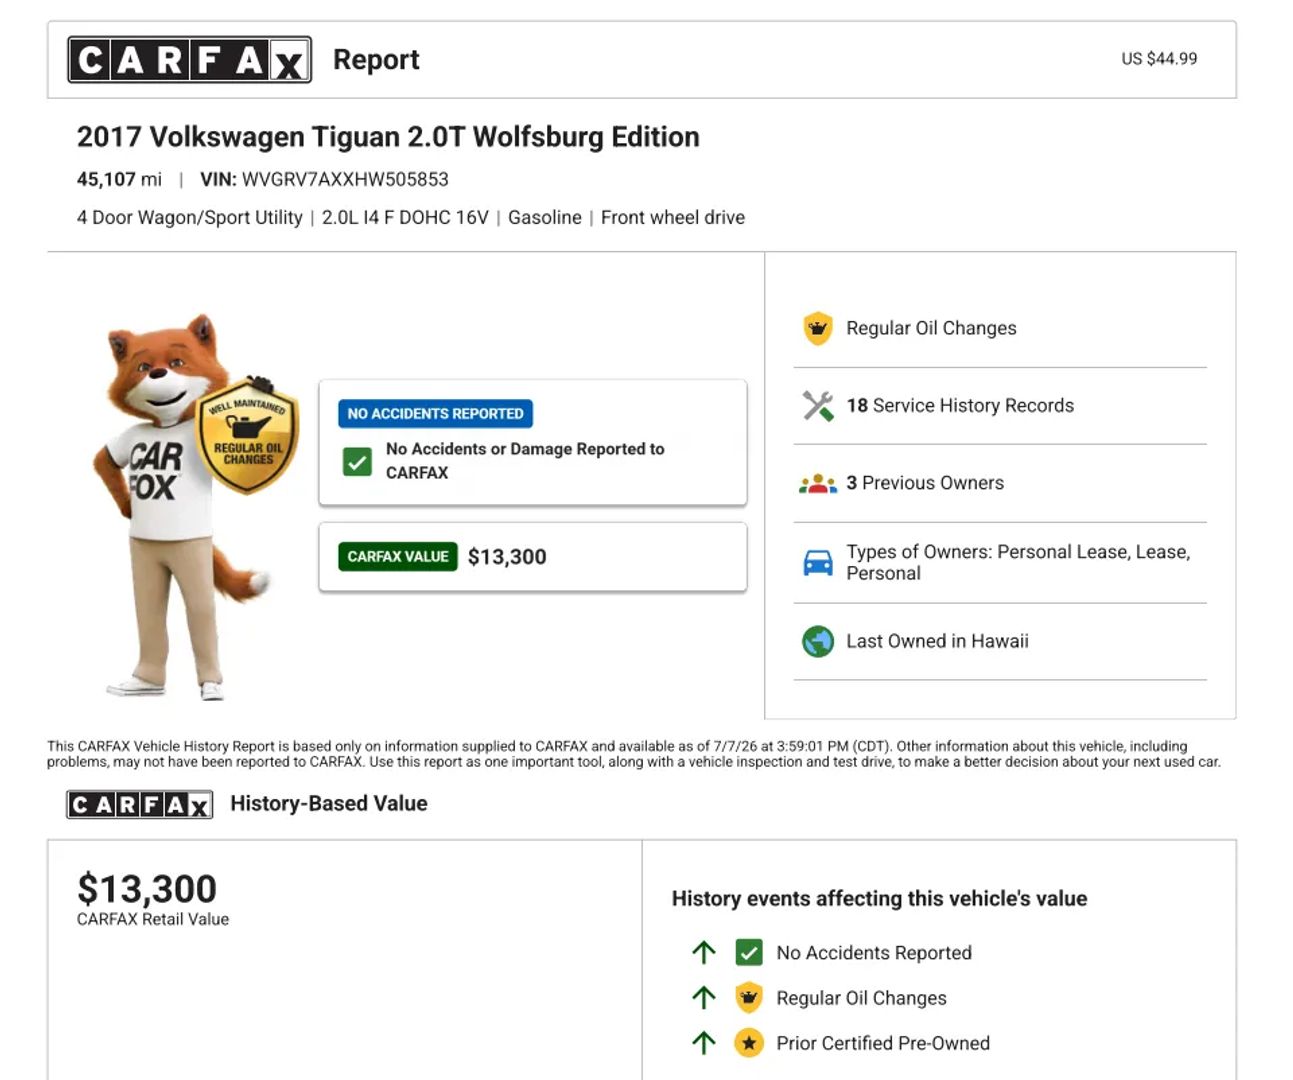1293x1080 pixels.
Task: Click the No Accidents or Damage Reported text
Action: (525, 461)
